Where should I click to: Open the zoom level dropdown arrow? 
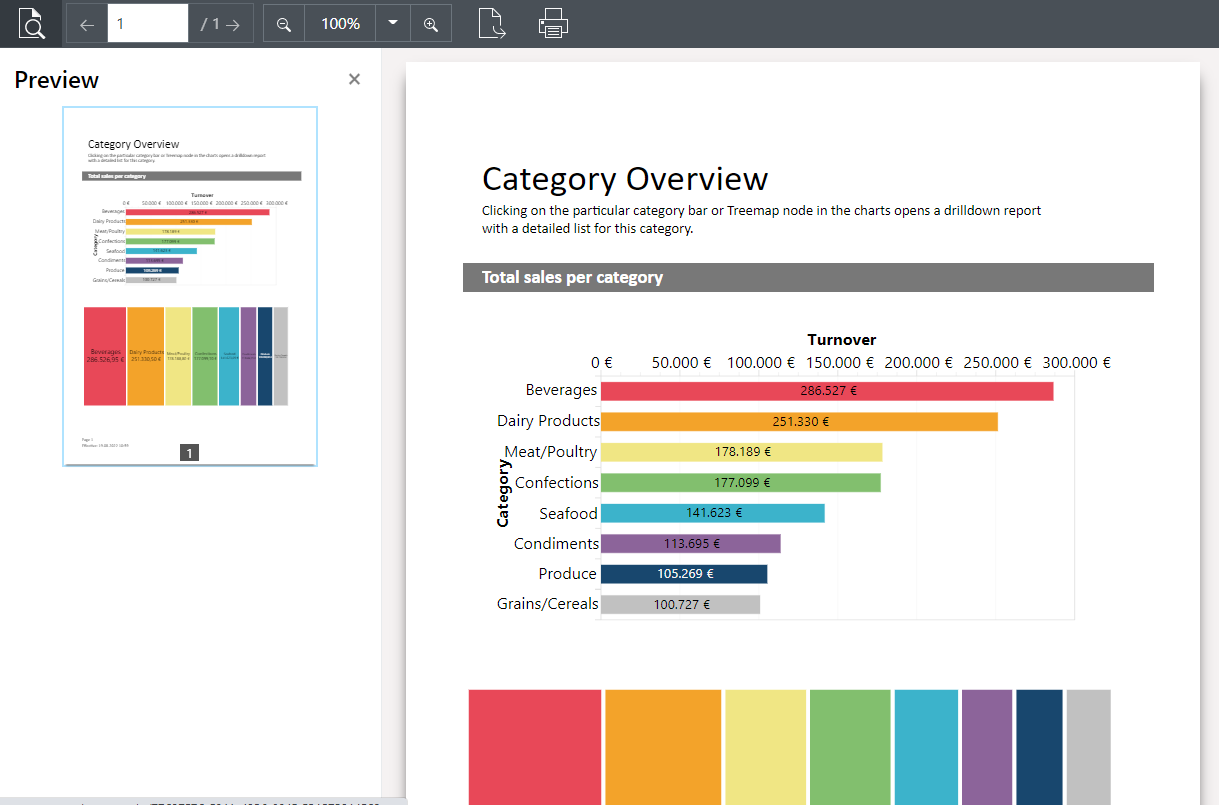tap(393, 23)
